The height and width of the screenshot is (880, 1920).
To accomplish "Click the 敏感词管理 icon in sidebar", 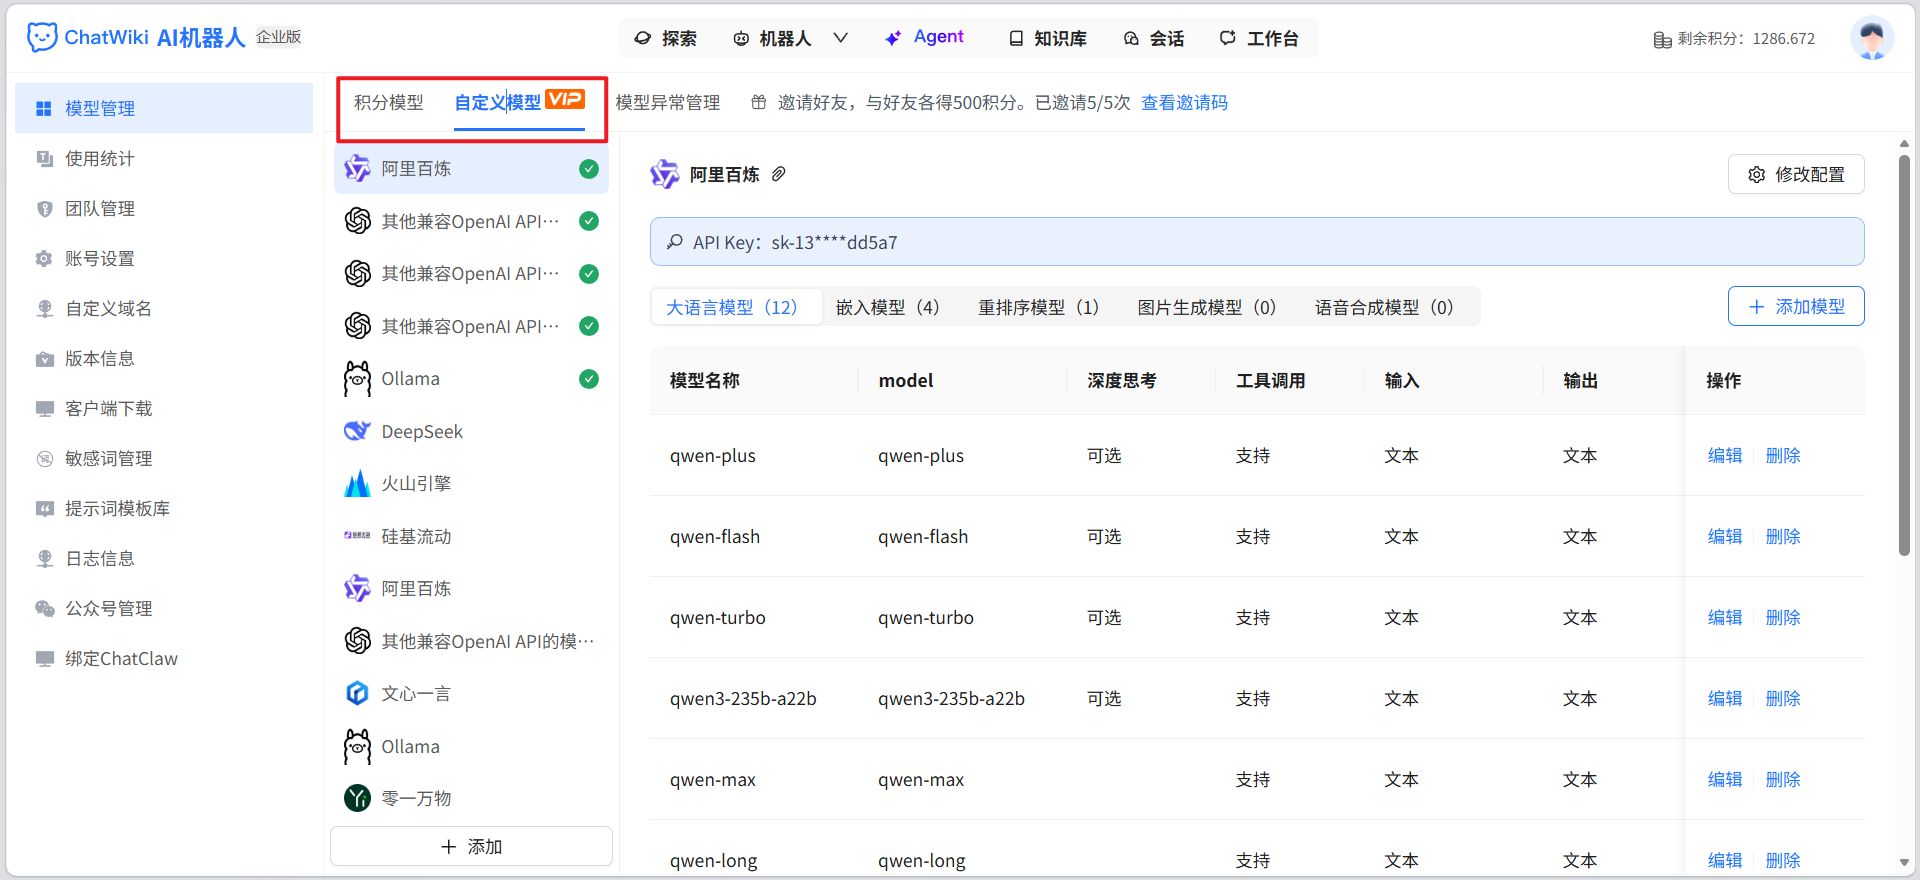I will 44,458.
